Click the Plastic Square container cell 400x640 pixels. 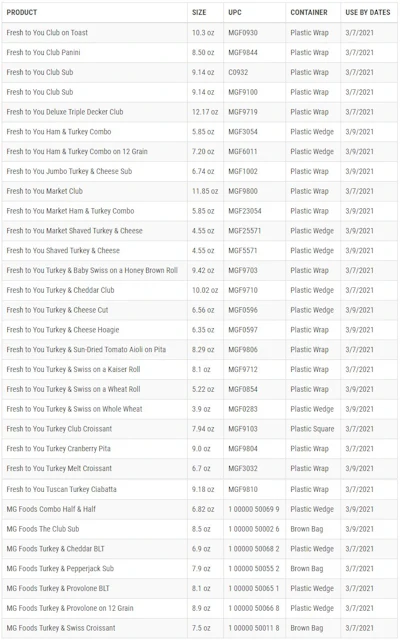312,429
